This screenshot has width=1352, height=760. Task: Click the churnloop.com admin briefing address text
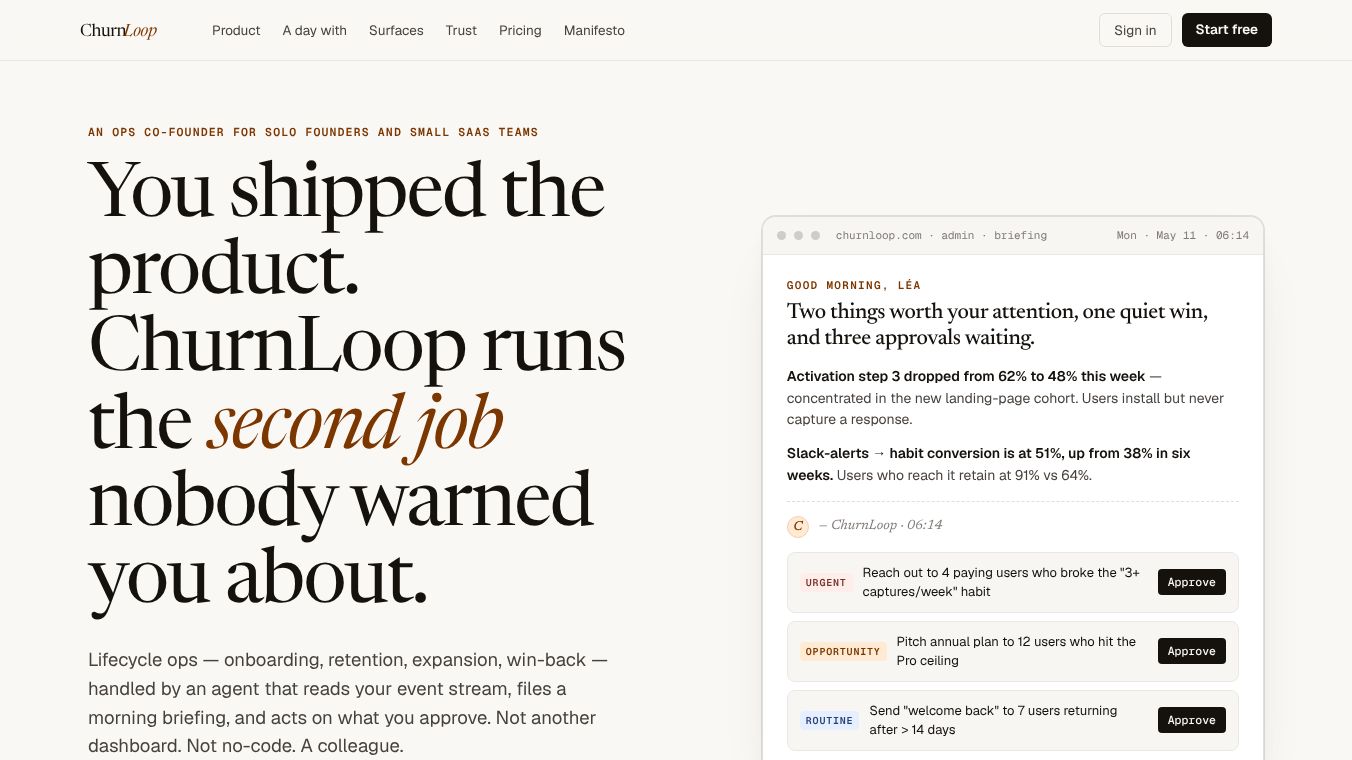(941, 236)
